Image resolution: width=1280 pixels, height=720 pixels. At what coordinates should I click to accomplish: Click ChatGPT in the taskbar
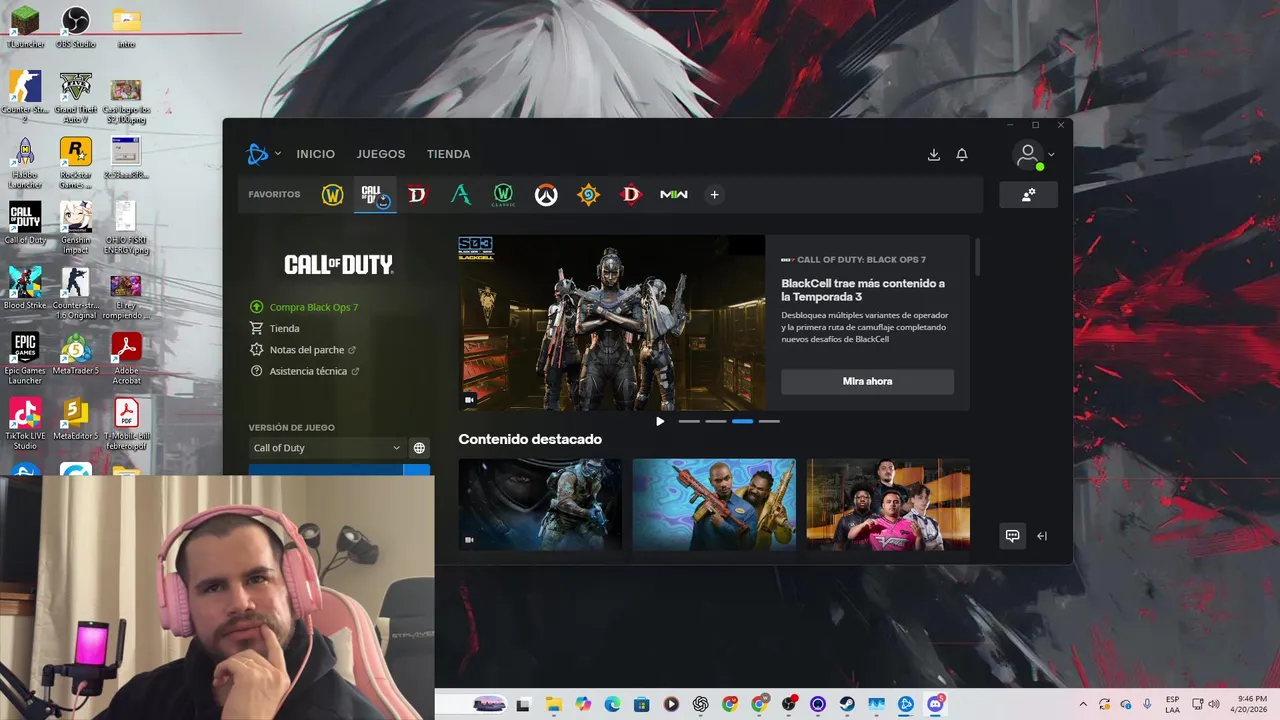pyautogui.click(x=700, y=704)
